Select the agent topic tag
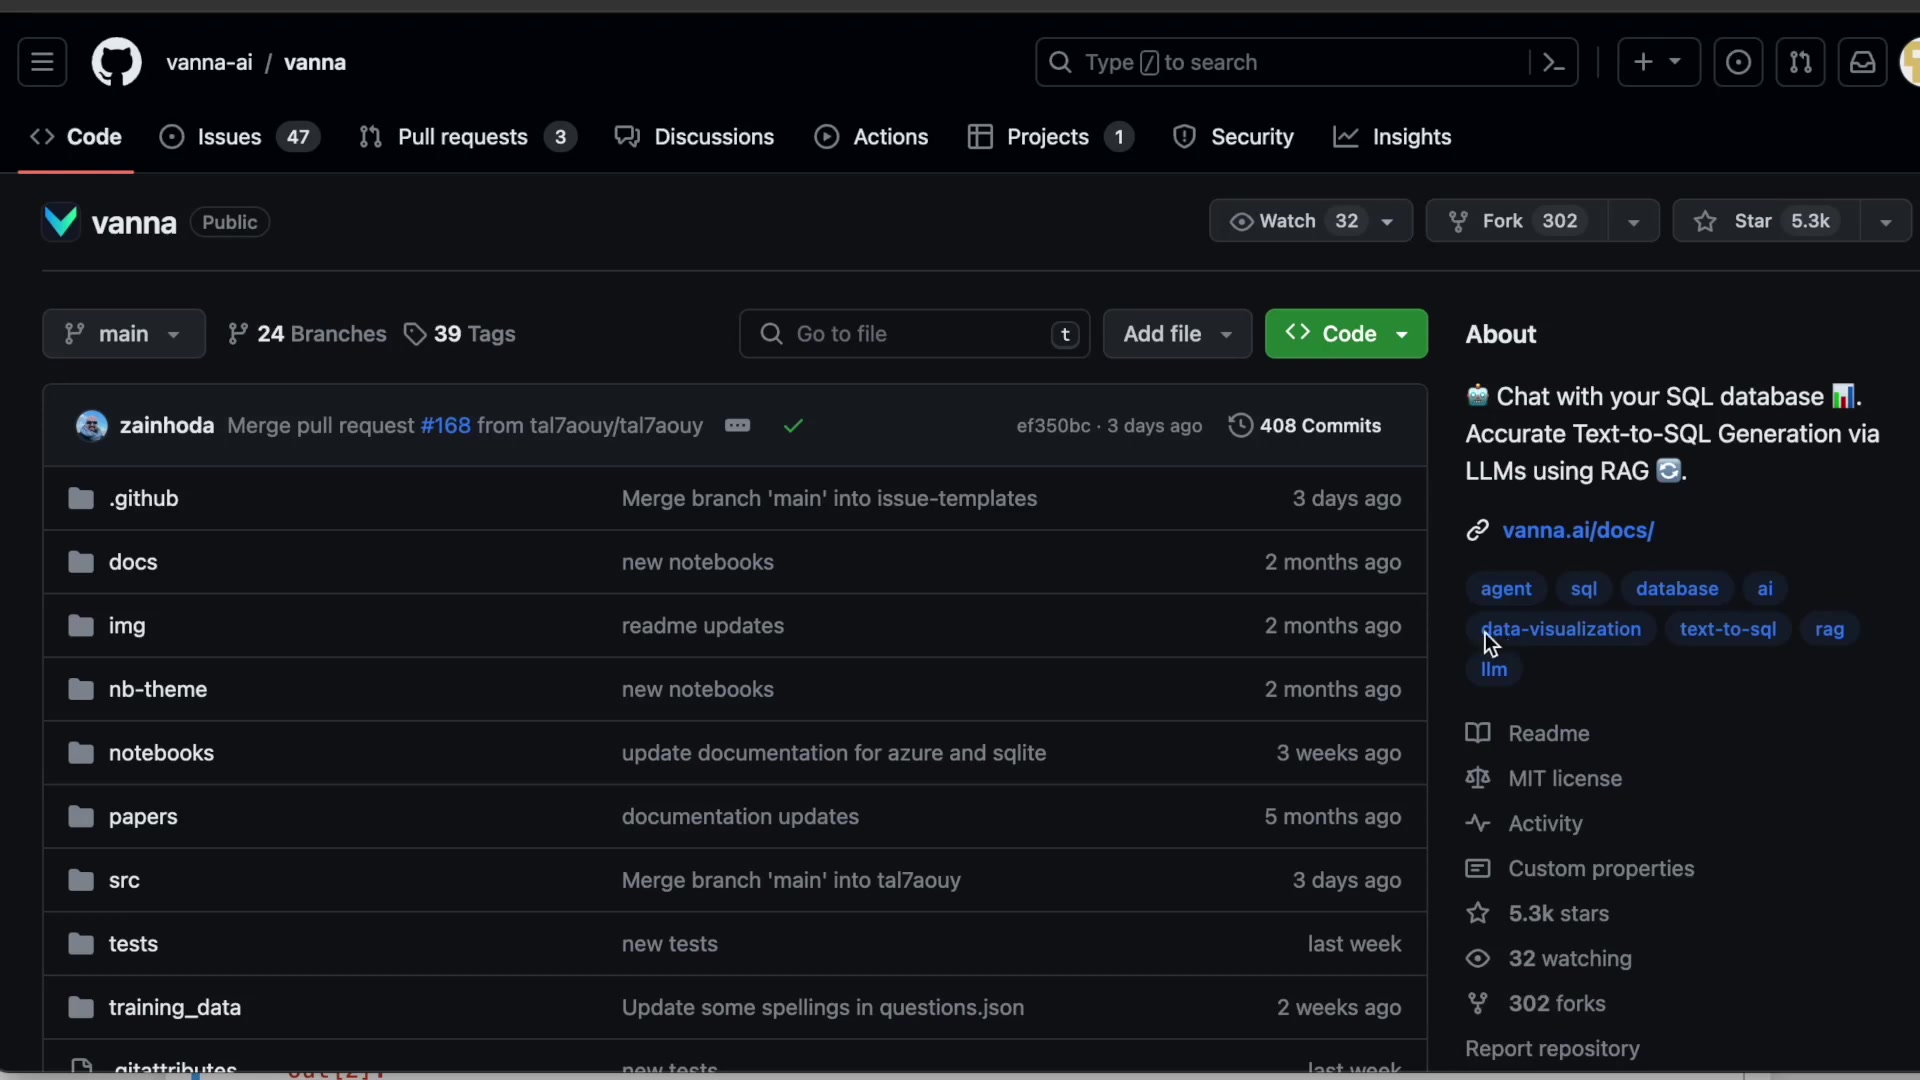Image resolution: width=1920 pixels, height=1080 pixels. [x=1506, y=589]
